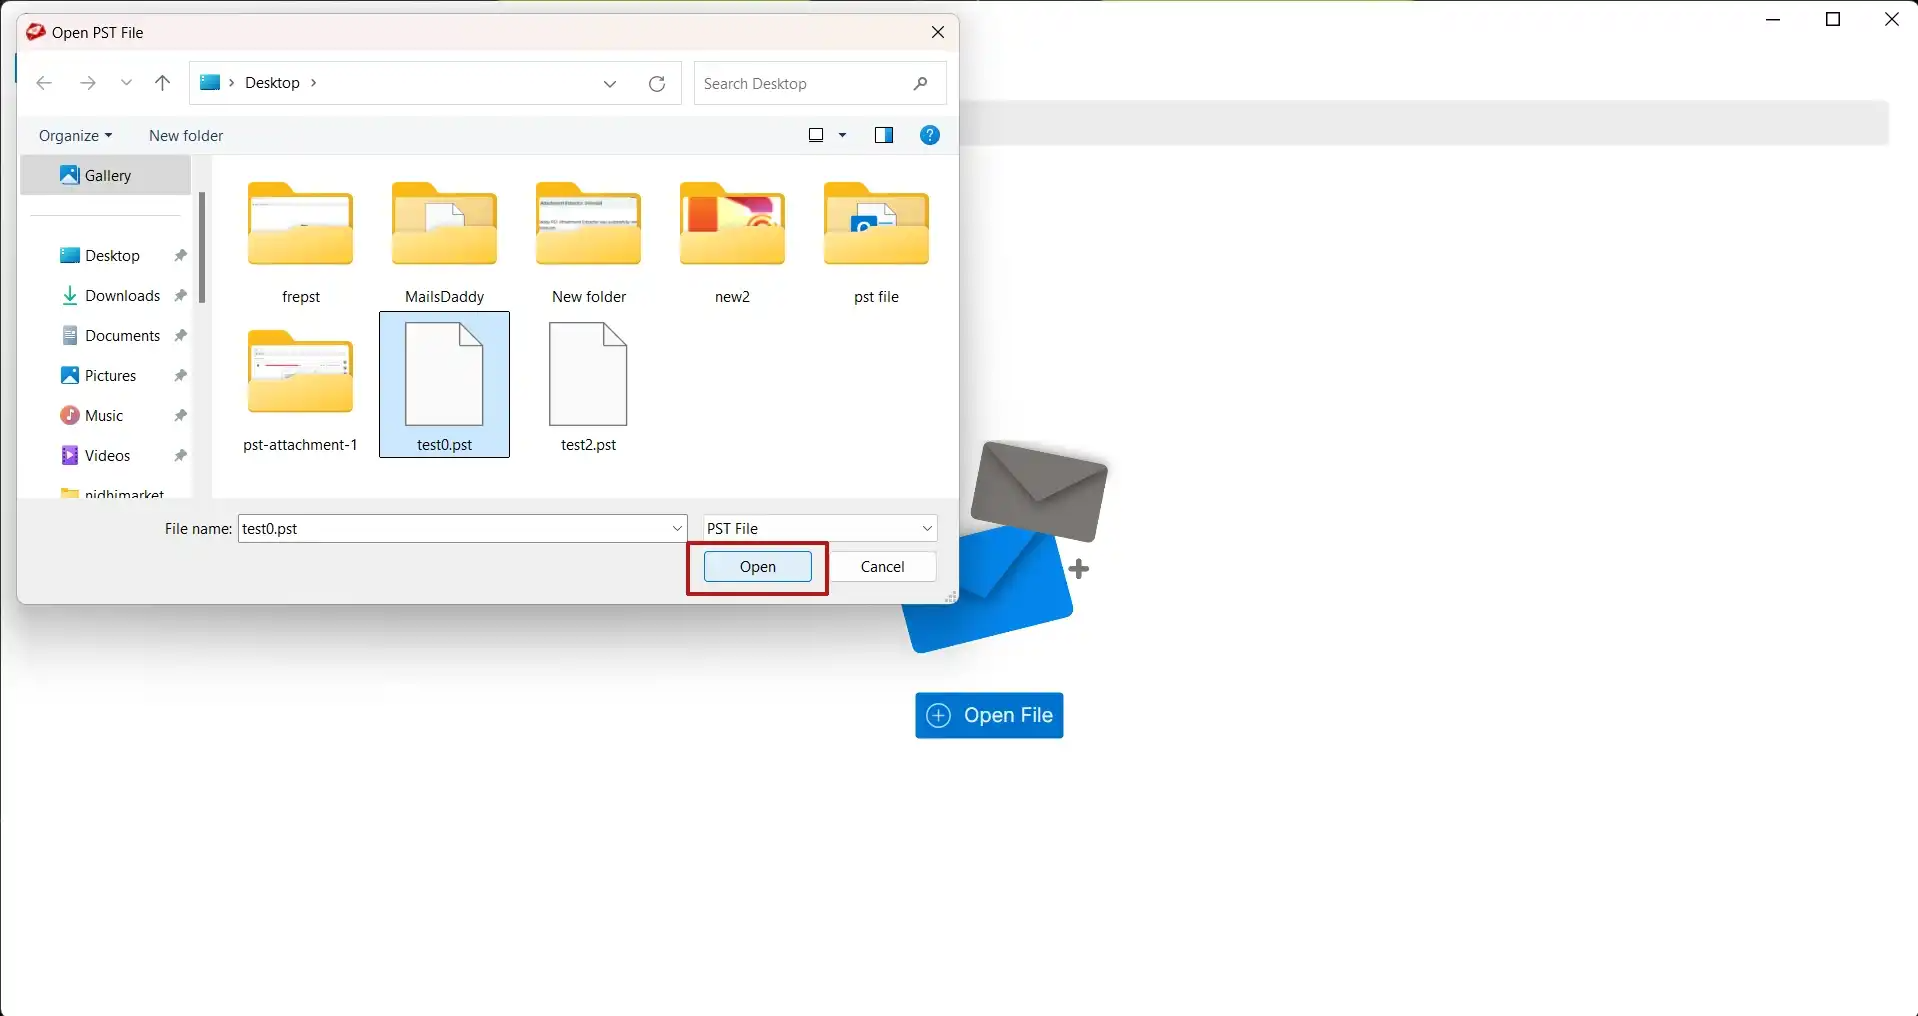Minimize the main application window
This screenshot has height=1016, width=1918.
(1774, 19)
